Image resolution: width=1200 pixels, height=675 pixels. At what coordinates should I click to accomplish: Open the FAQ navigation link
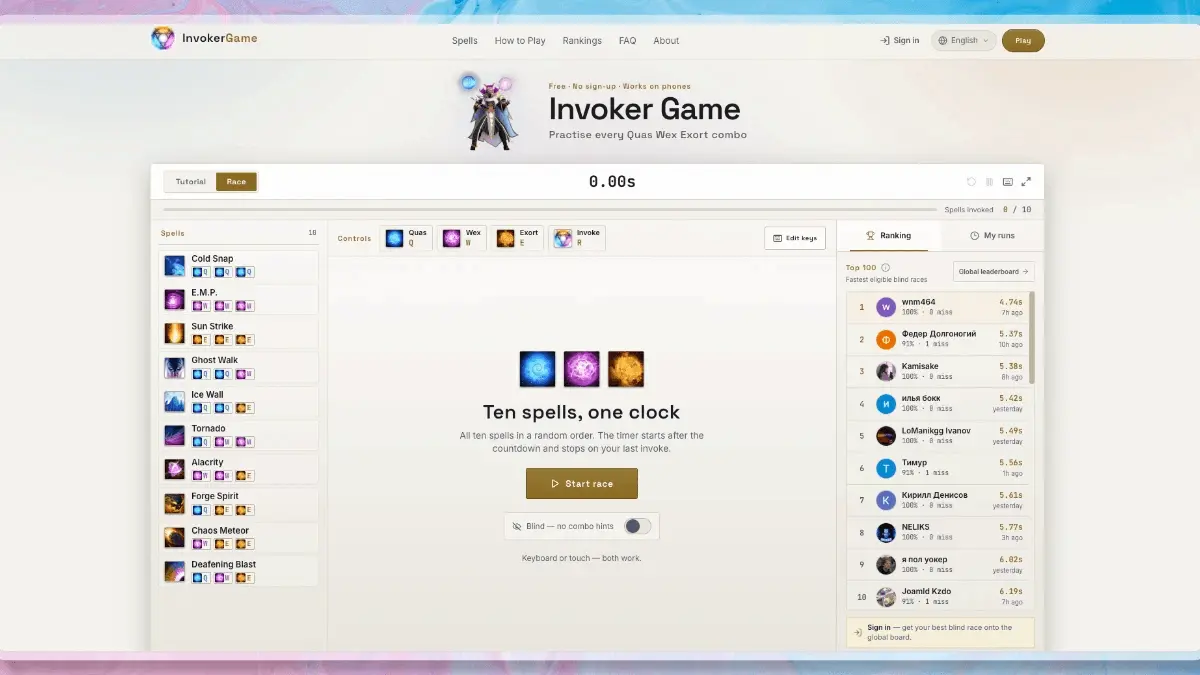click(627, 41)
